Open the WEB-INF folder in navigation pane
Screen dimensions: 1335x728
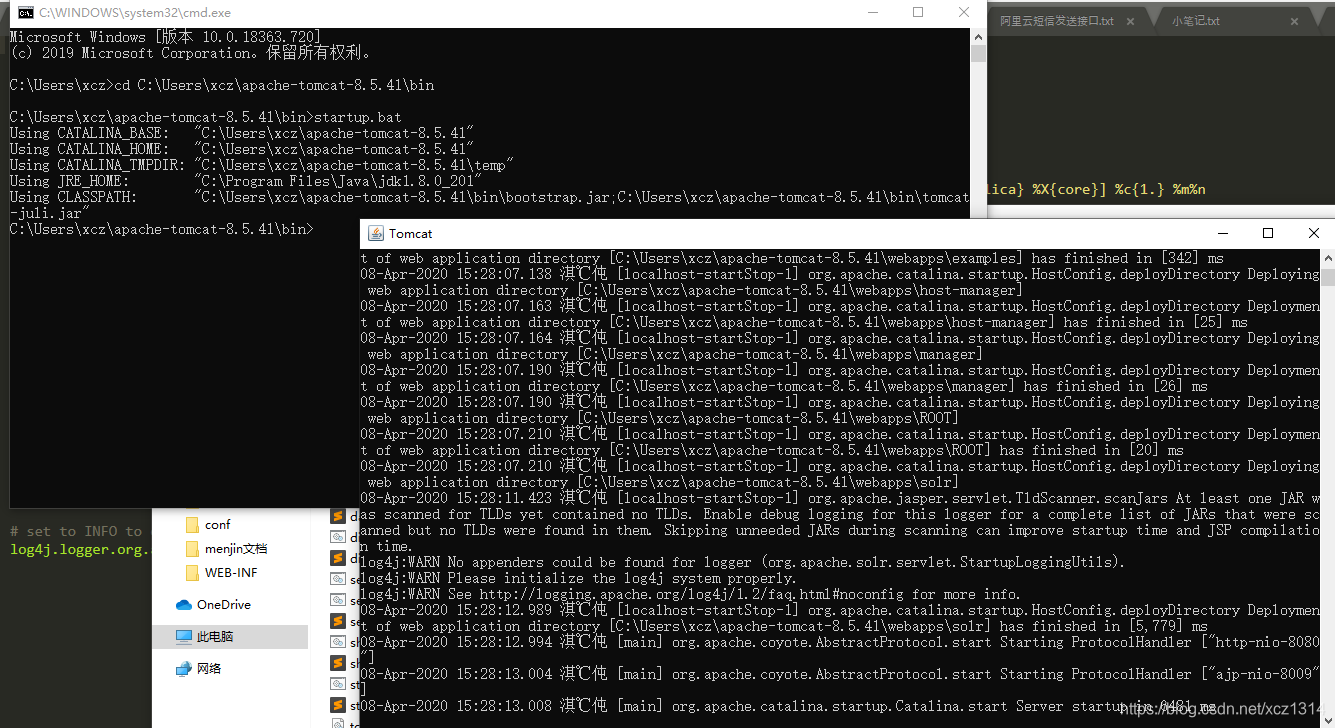point(231,572)
